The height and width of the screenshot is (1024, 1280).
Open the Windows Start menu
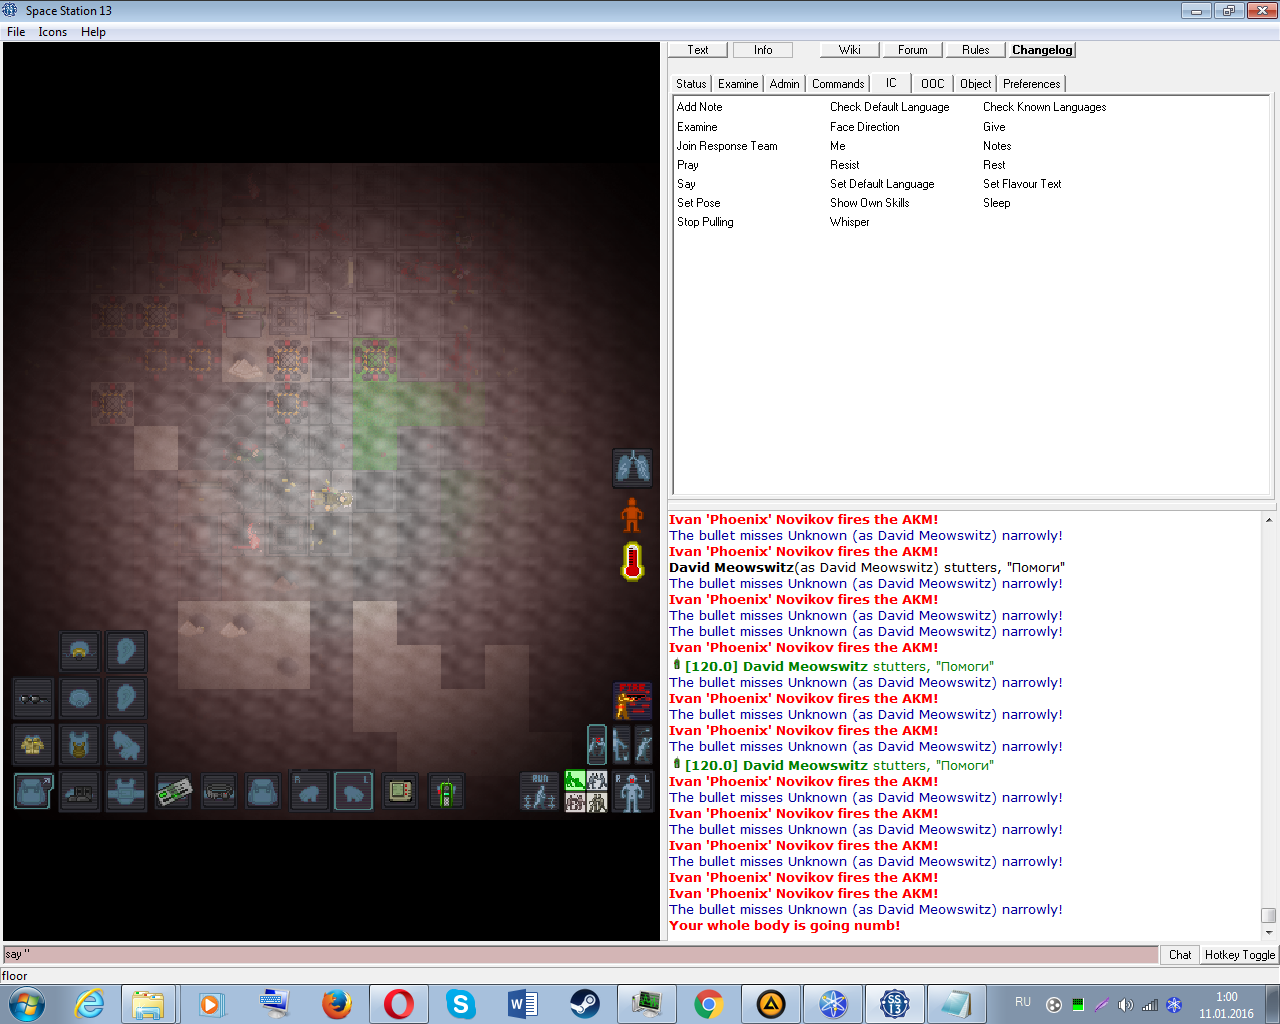coord(27,1003)
